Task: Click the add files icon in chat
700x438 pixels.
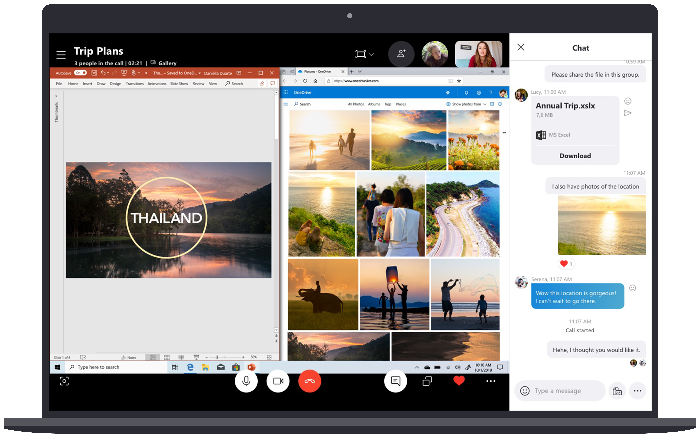Action: (x=617, y=391)
